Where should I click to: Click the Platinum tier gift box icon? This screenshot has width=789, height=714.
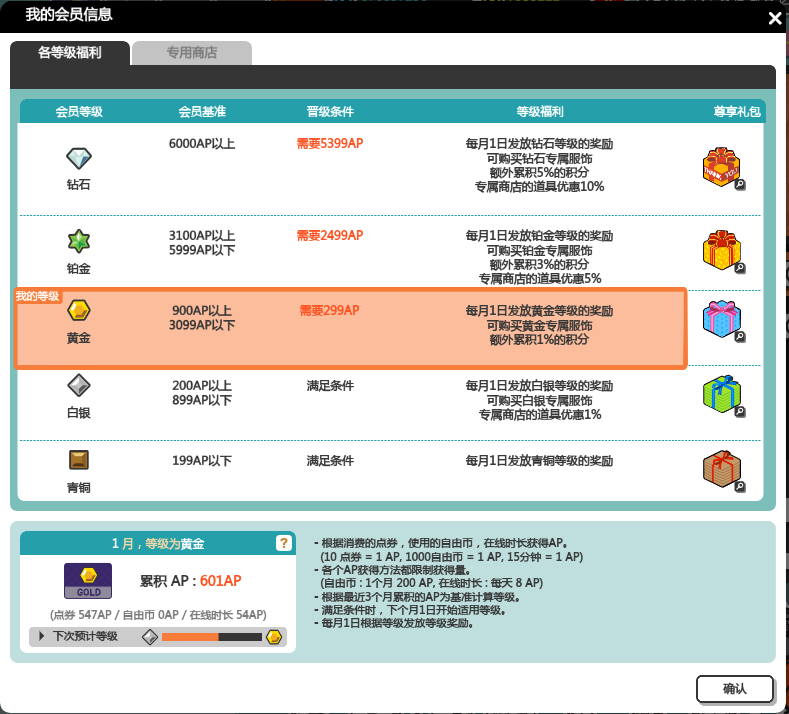[x=722, y=251]
